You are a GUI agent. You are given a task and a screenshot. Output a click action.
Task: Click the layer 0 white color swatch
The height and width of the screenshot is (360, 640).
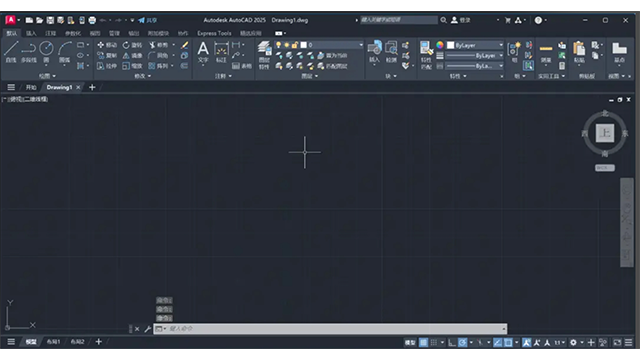pyautogui.click(x=304, y=45)
